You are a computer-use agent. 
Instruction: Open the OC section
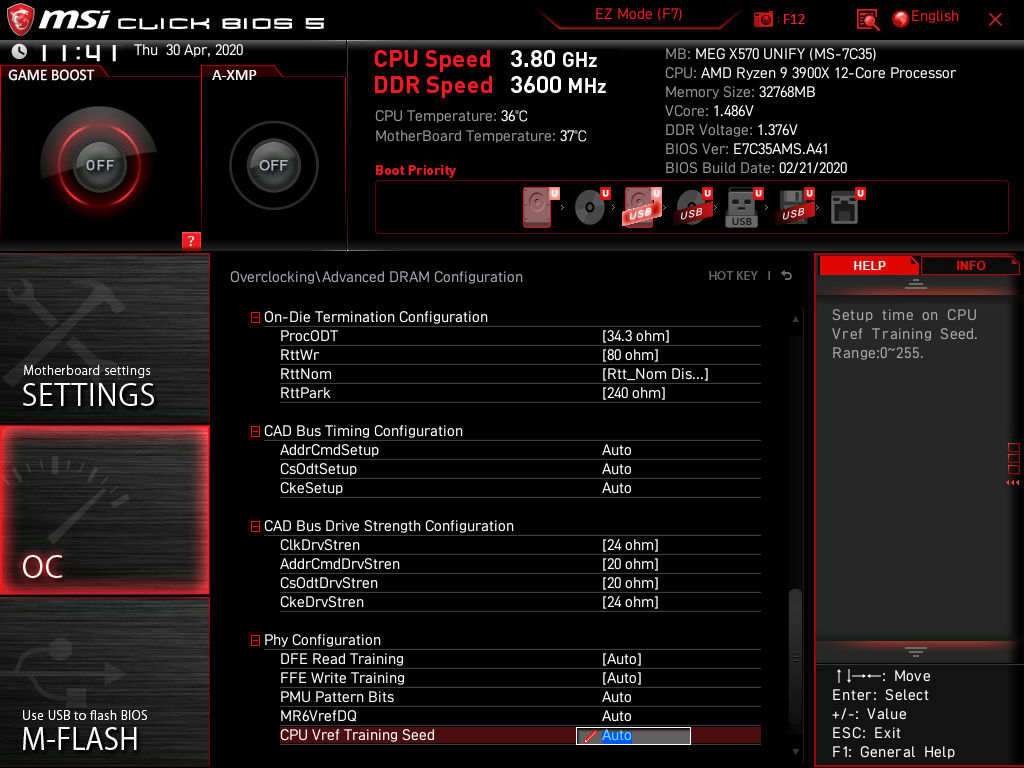click(x=104, y=510)
